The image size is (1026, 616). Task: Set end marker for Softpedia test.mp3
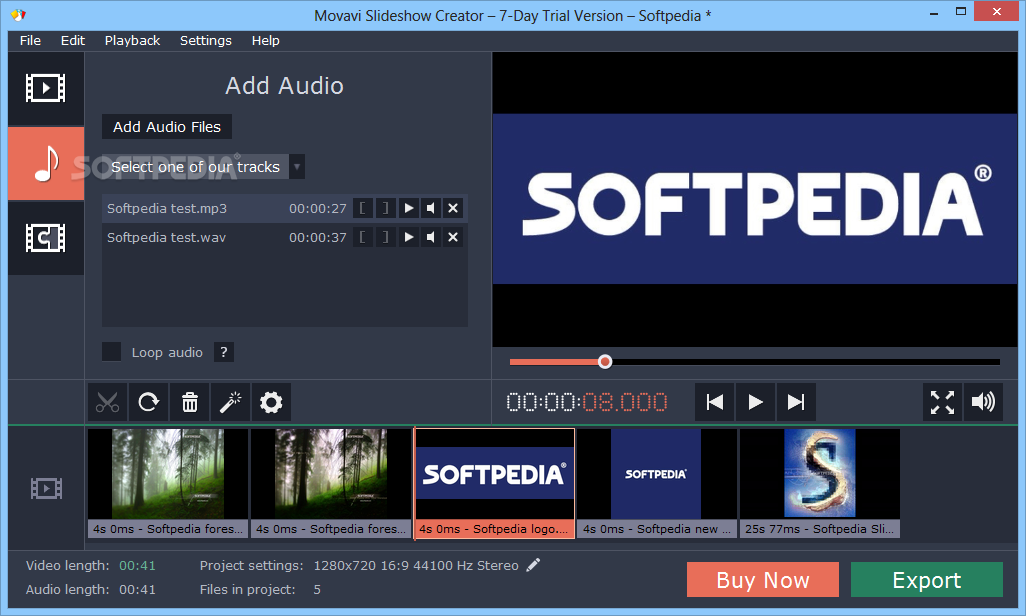point(385,208)
